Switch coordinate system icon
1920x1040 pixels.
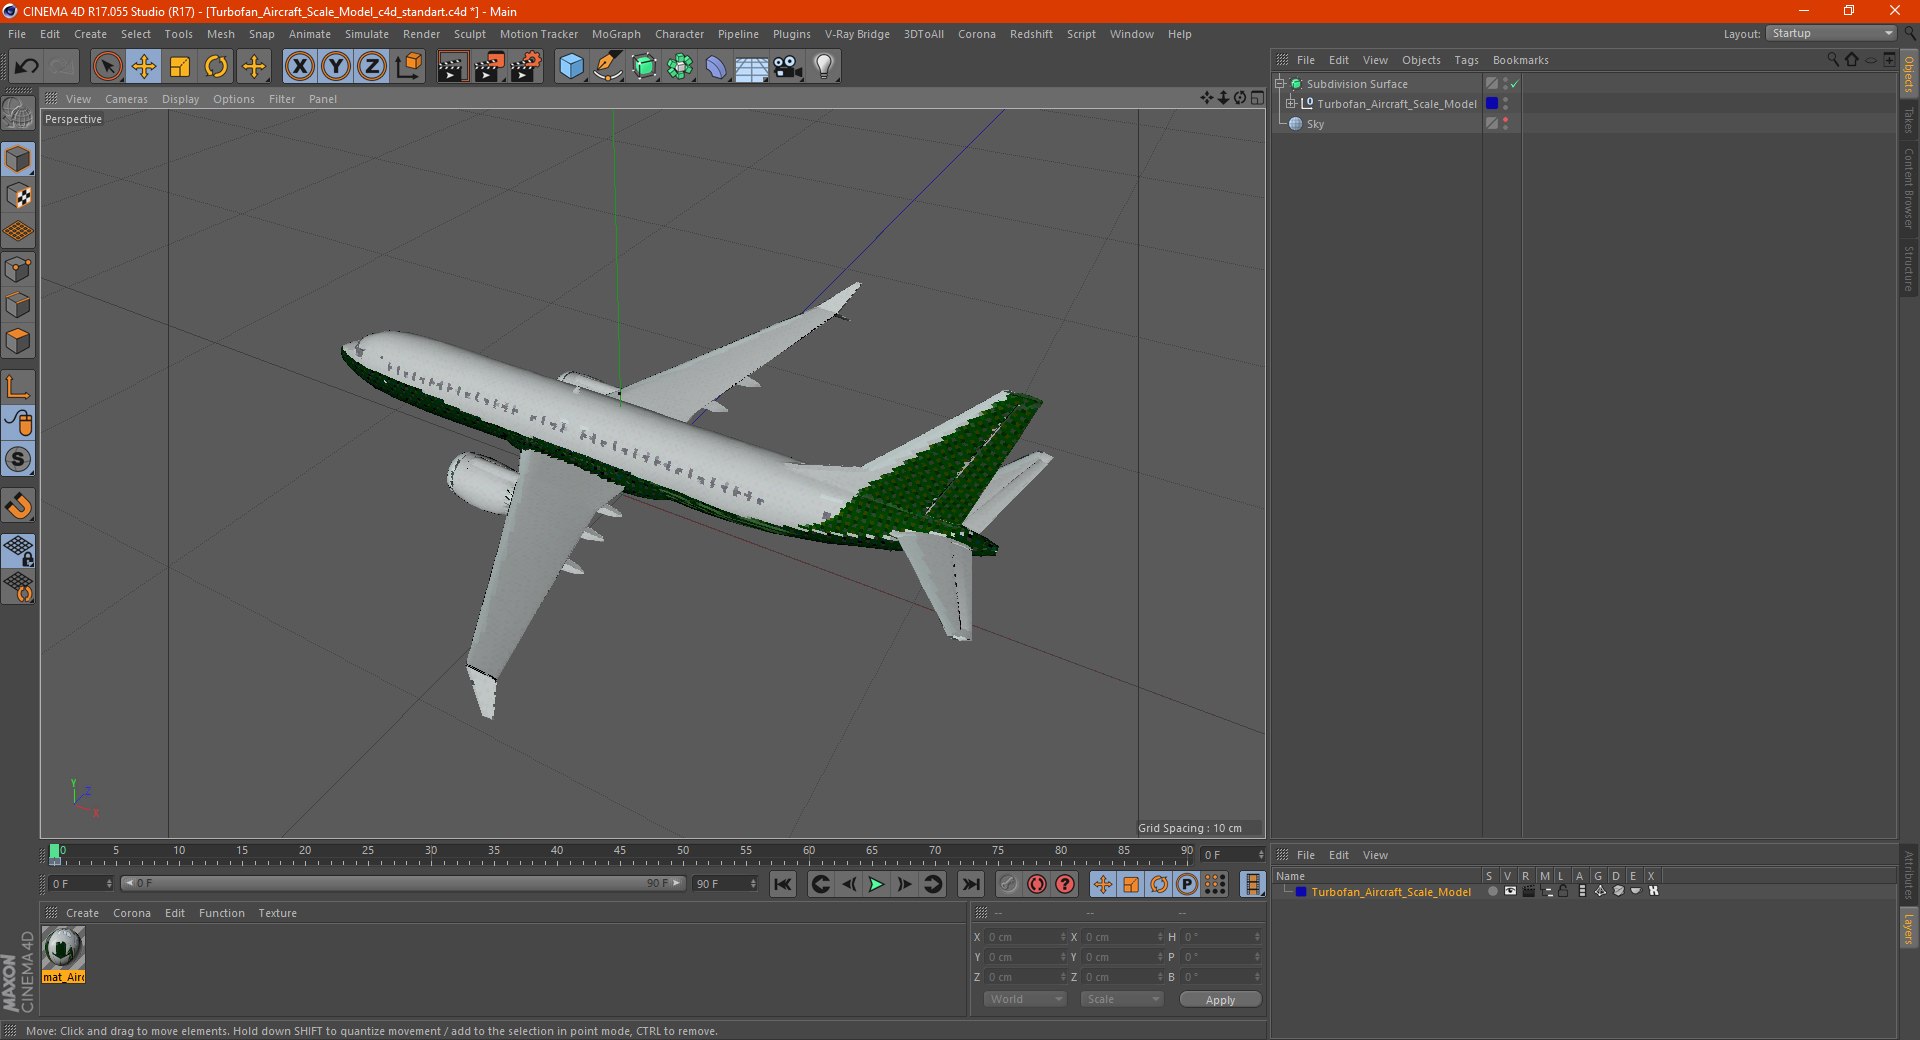(408, 67)
